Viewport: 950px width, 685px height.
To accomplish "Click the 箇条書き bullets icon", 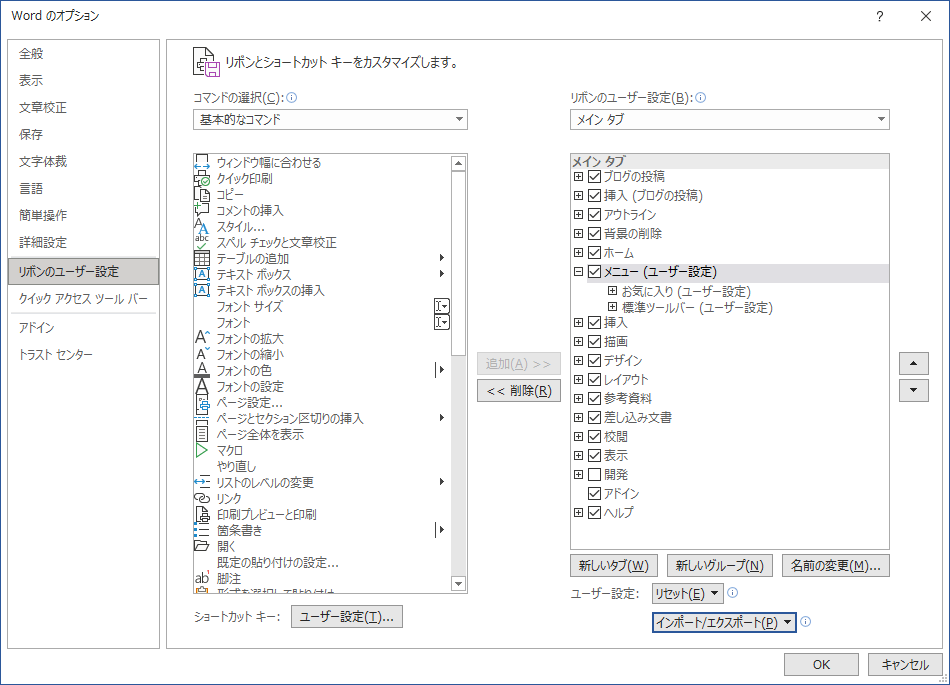I will point(202,530).
